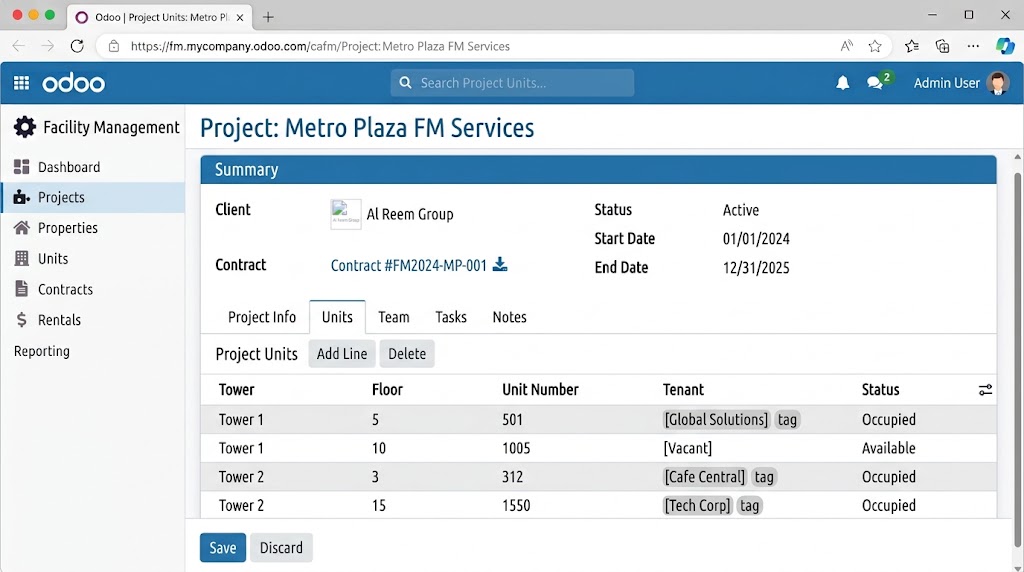Select unit number 1005 cell
1024x572 pixels.
[516, 449]
